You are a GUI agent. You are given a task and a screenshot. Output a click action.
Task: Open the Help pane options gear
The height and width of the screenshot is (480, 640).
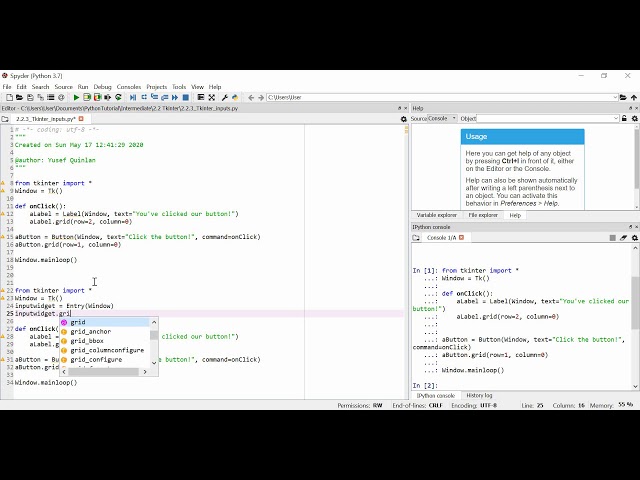pyautogui.click(x=634, y=118)
